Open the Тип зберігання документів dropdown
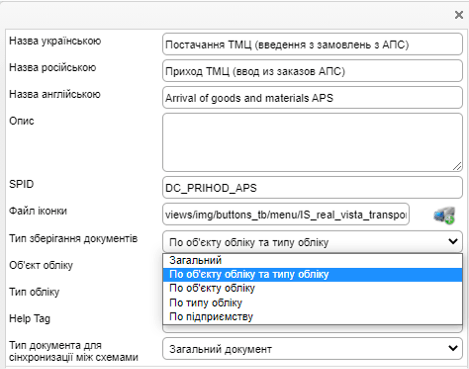469x369 pixels. 312,242
